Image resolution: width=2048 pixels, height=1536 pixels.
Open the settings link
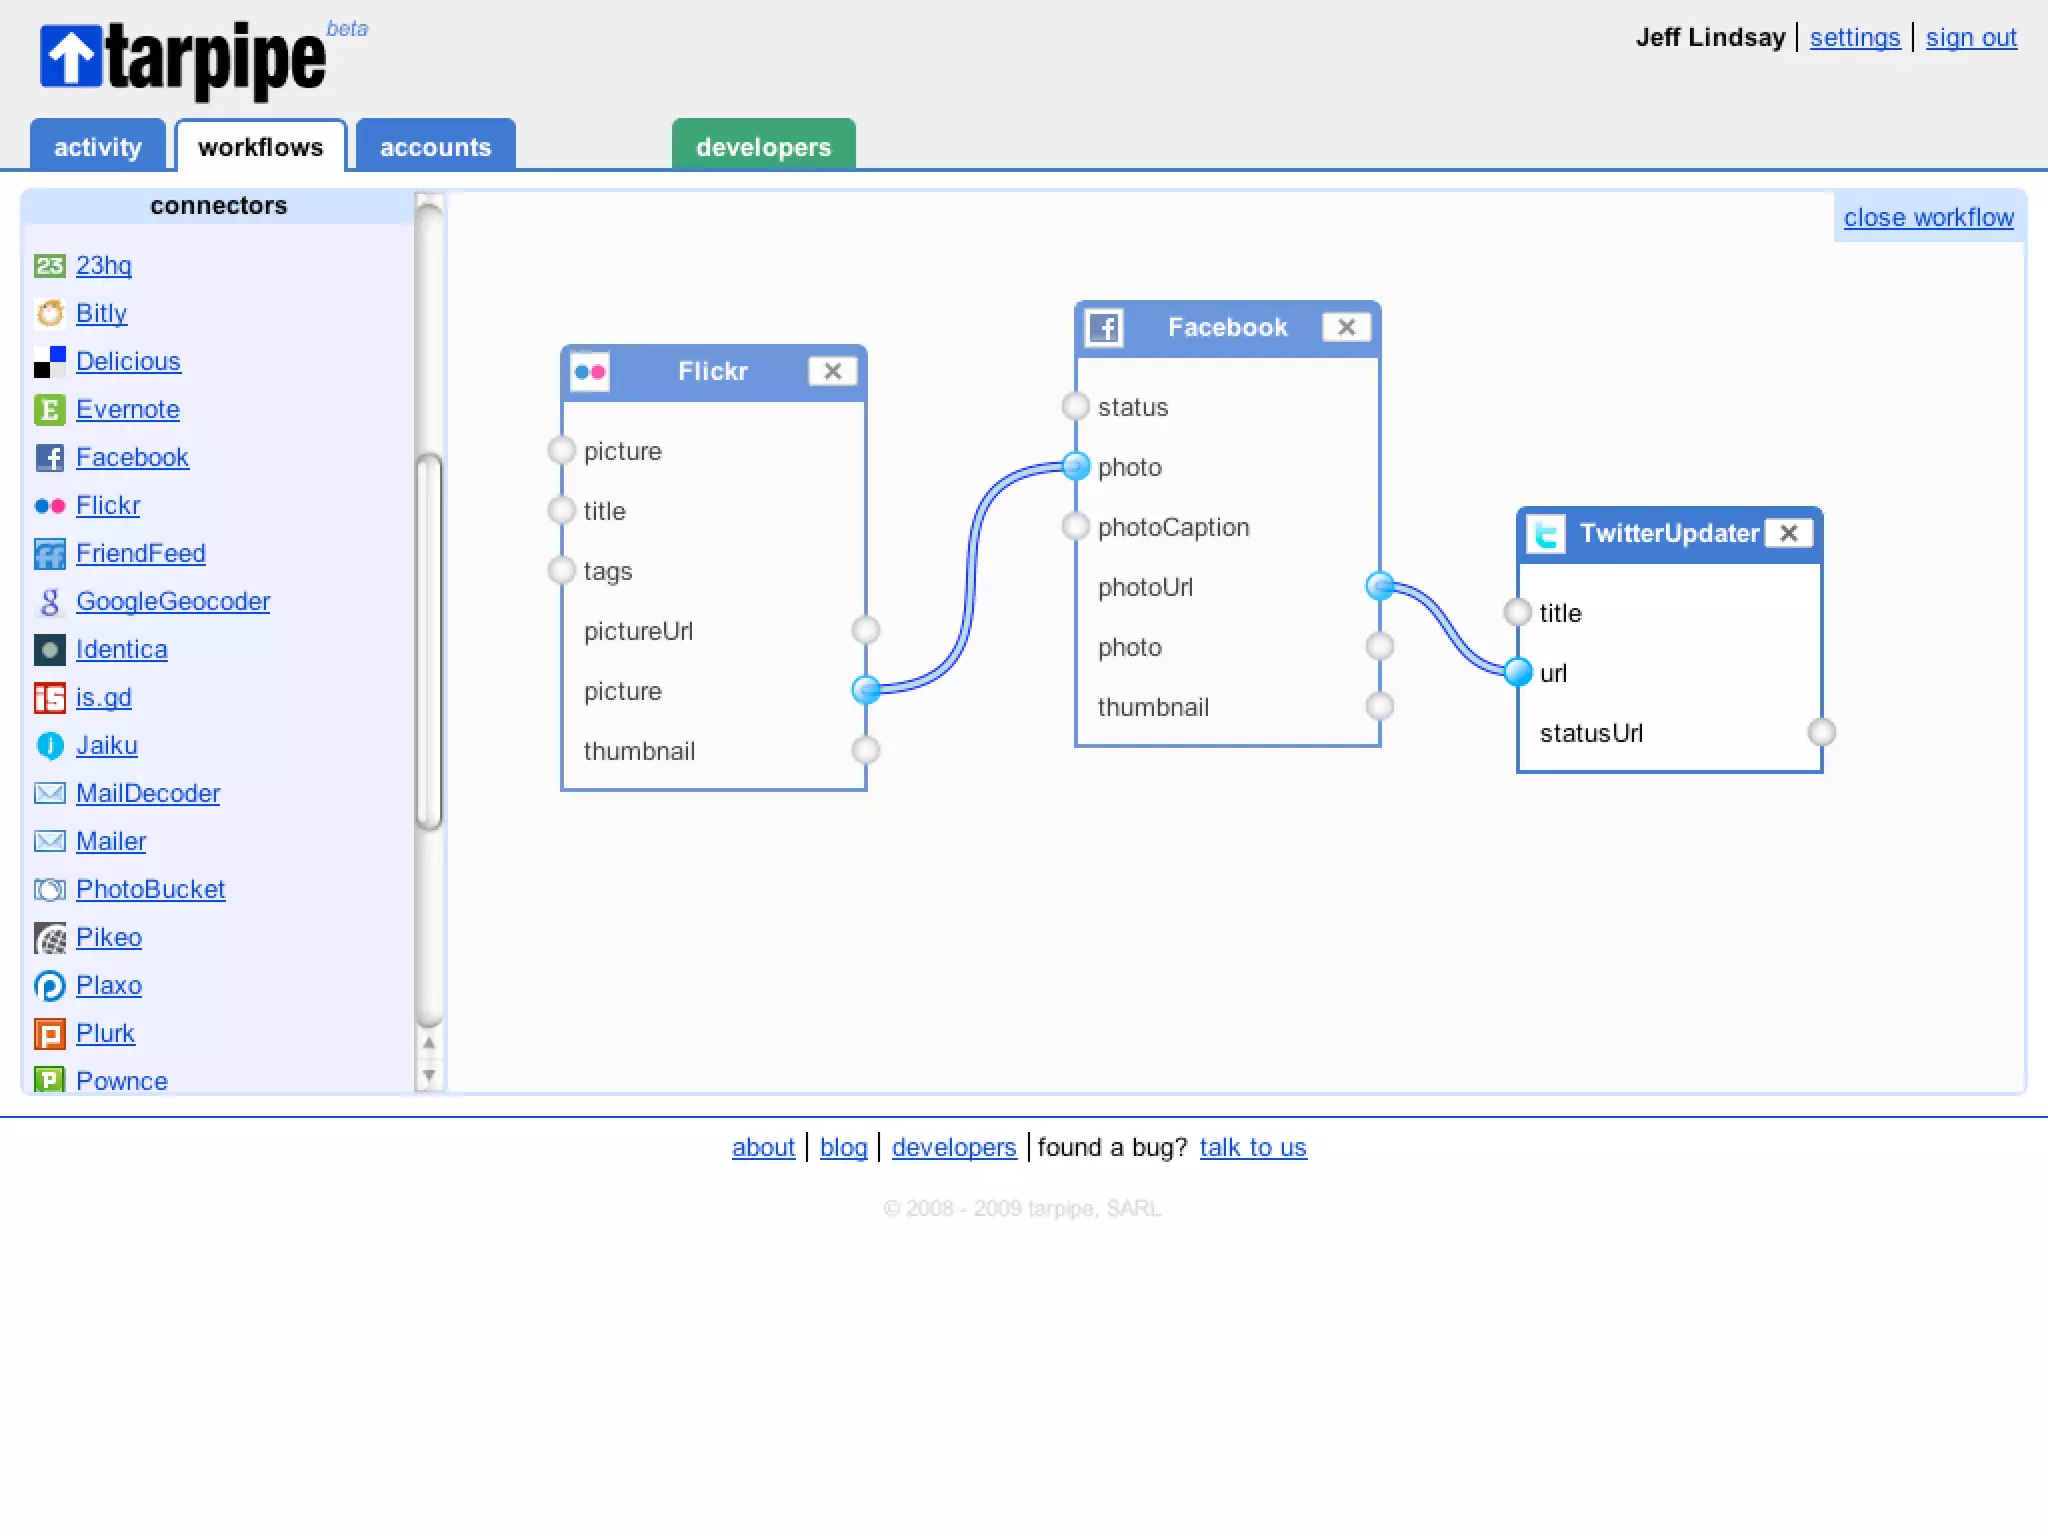tap(1854, 38)
